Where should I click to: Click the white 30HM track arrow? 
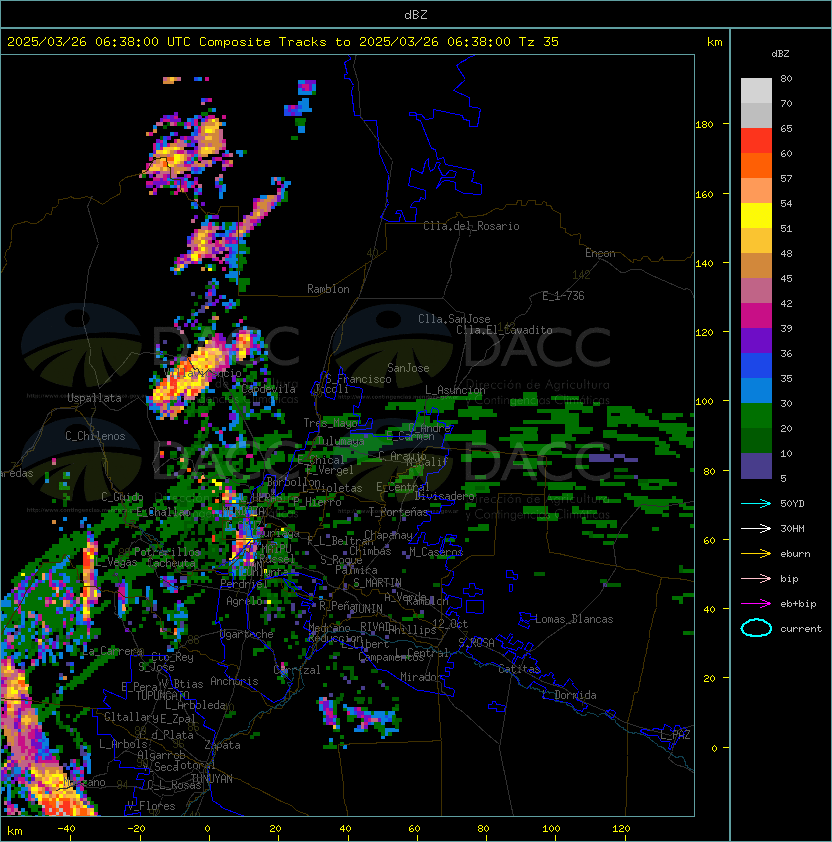point(756,528)
